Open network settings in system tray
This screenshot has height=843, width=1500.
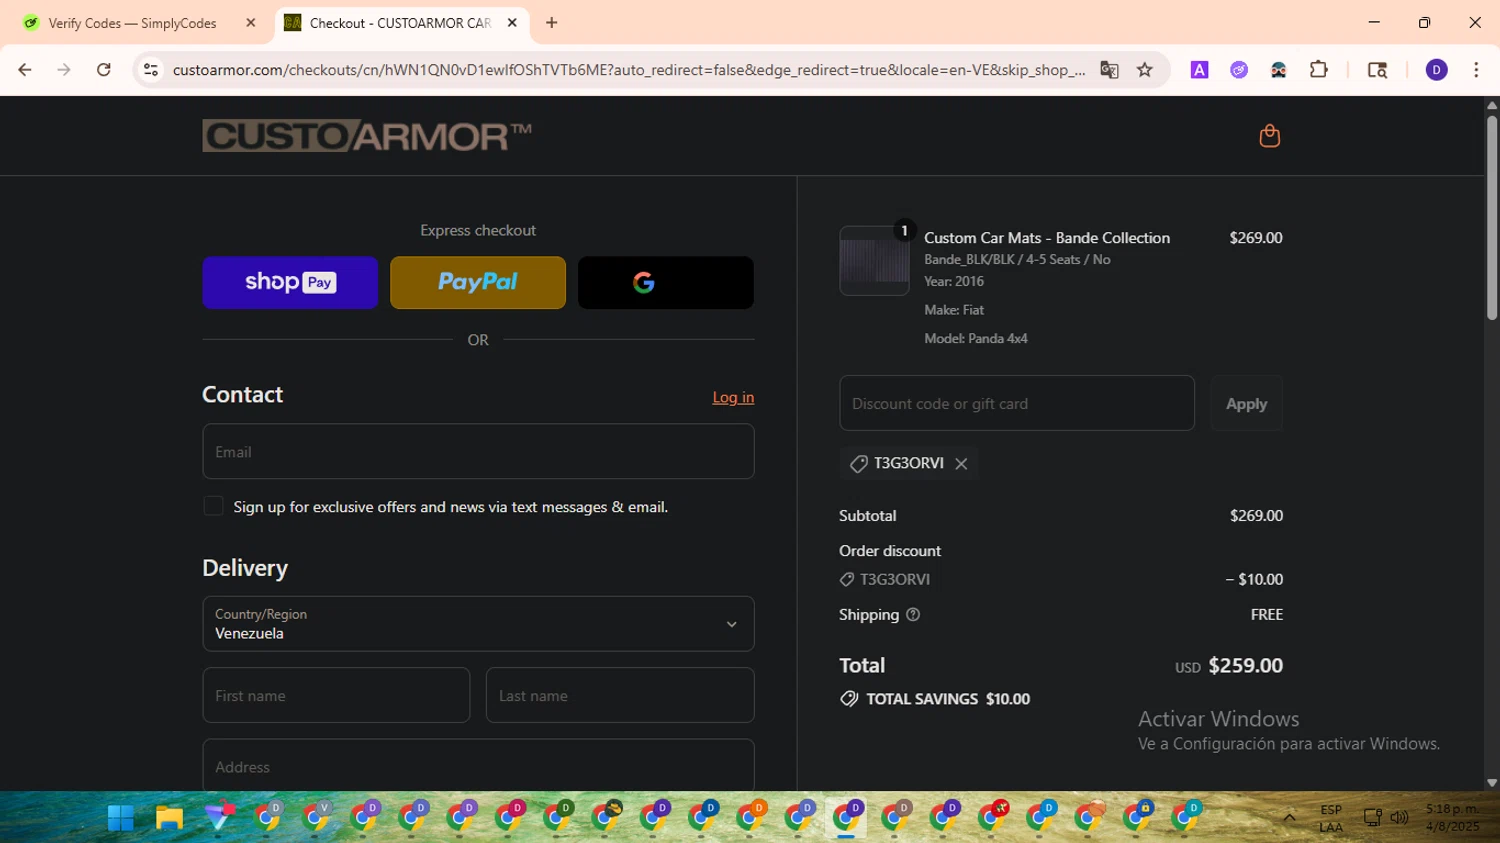click(x=1373, y=818)
